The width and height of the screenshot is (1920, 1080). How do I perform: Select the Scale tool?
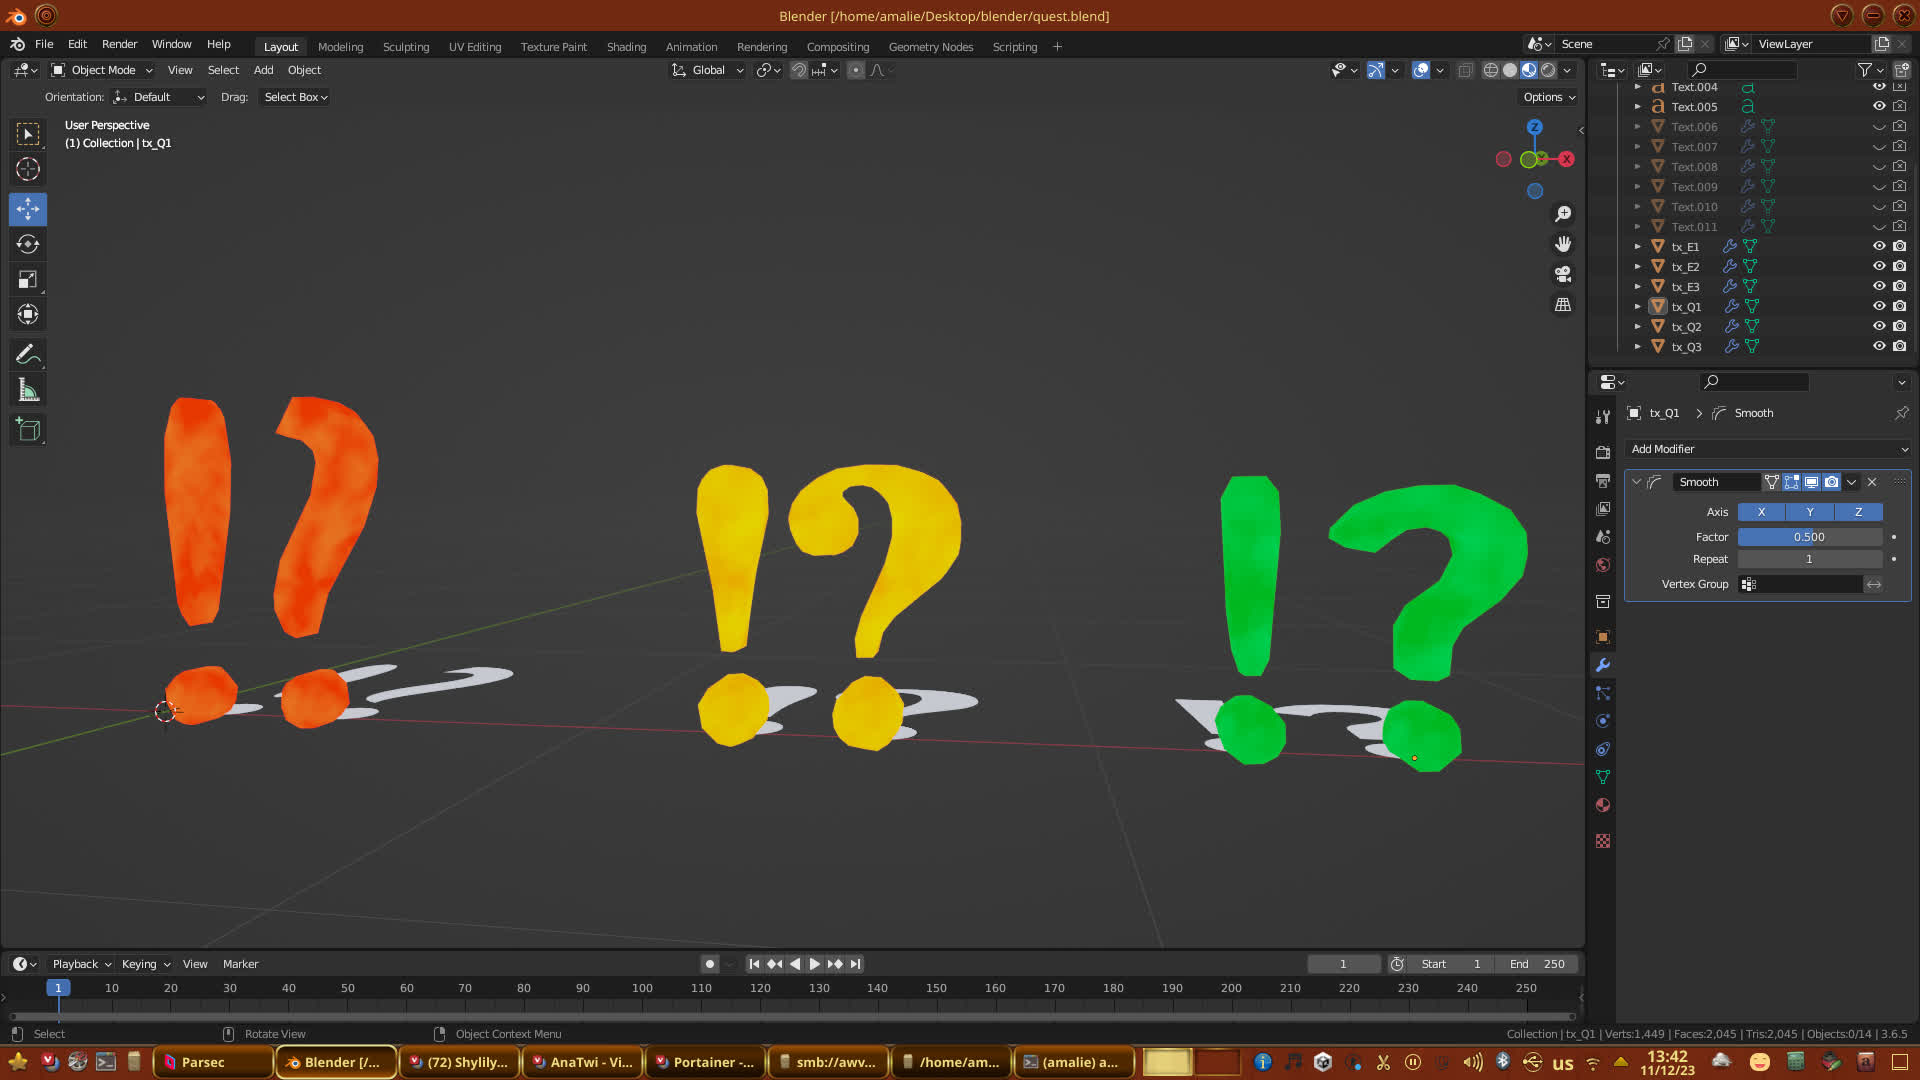[x=28, y=280]
